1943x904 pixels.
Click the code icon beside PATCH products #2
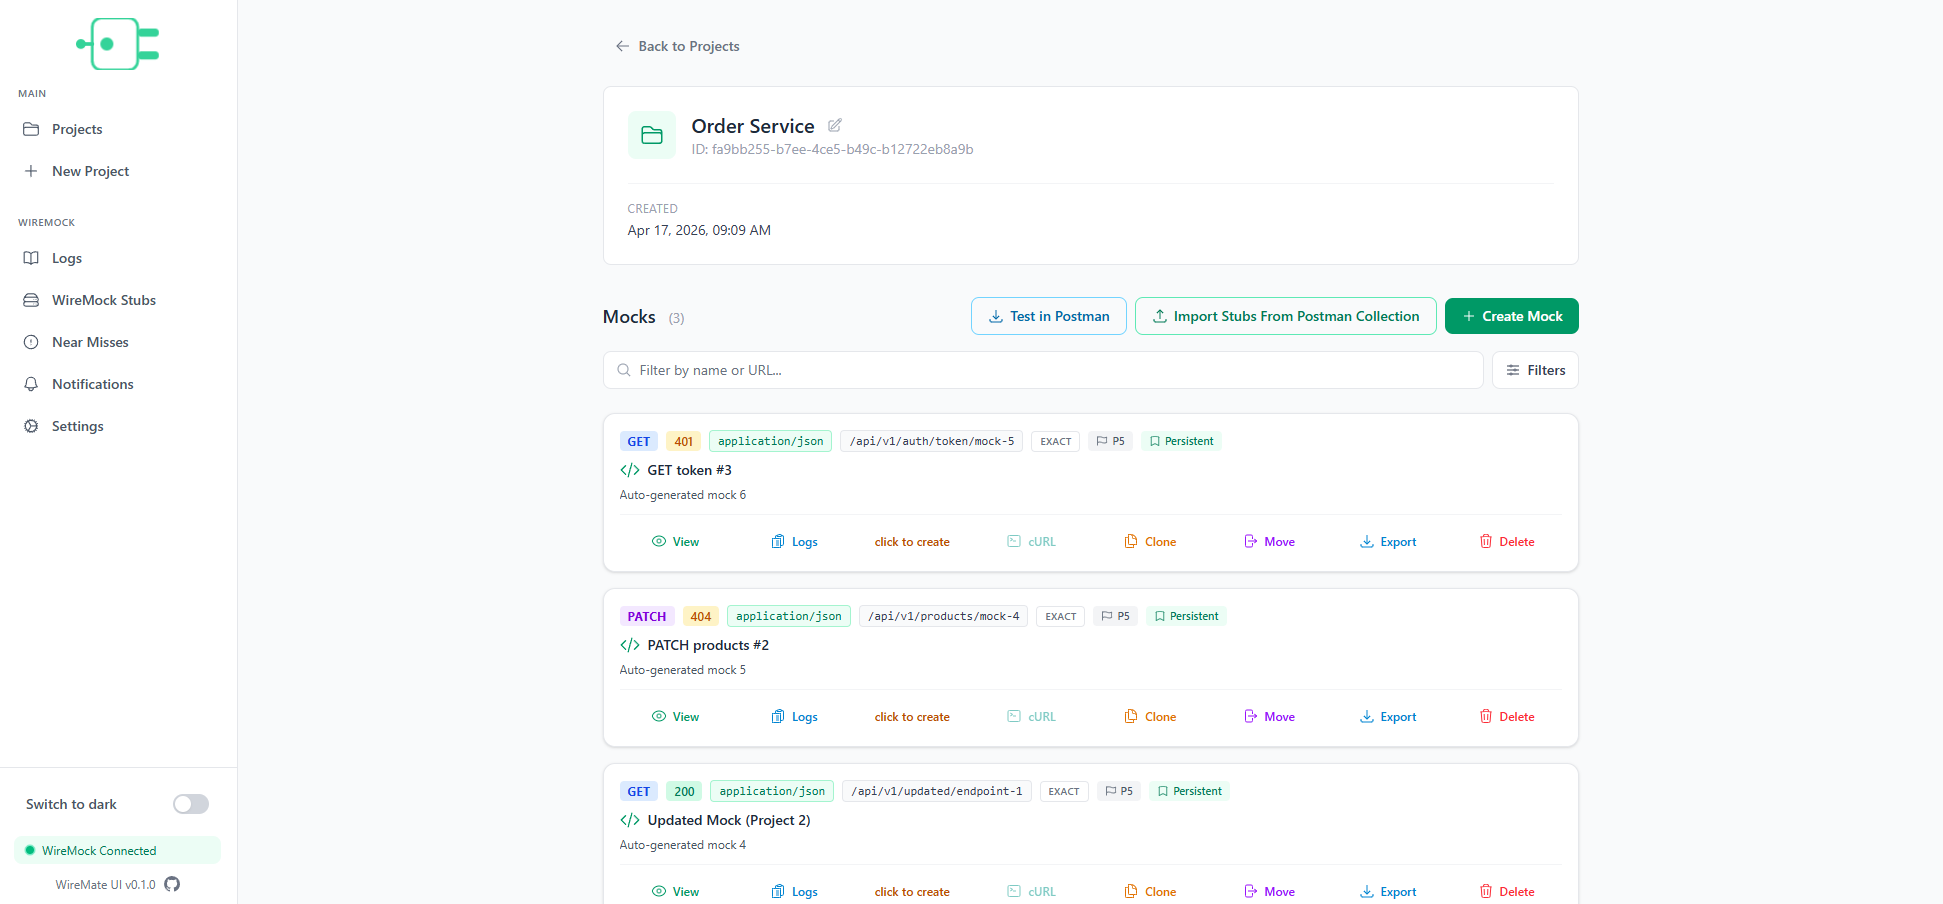[630, 645]
